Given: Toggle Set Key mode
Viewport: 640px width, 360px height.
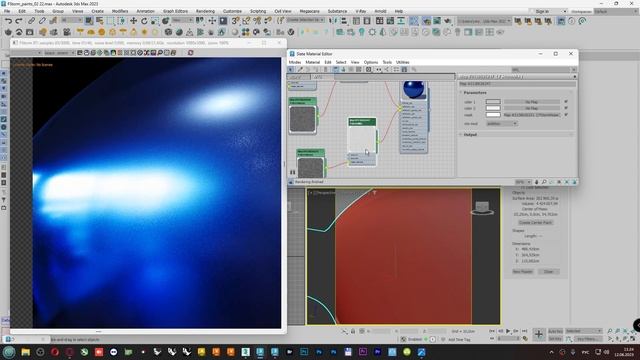Looking at the screenshot, I should point(555,339).
